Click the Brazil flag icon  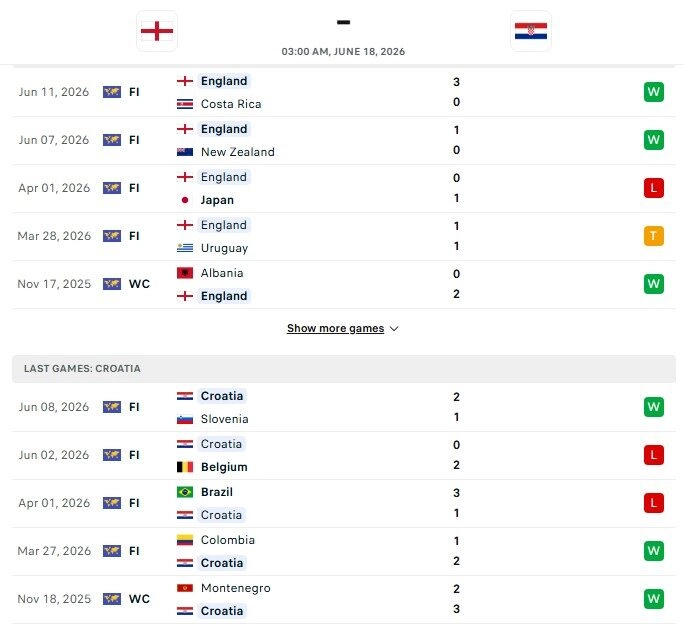click(185, 492)
